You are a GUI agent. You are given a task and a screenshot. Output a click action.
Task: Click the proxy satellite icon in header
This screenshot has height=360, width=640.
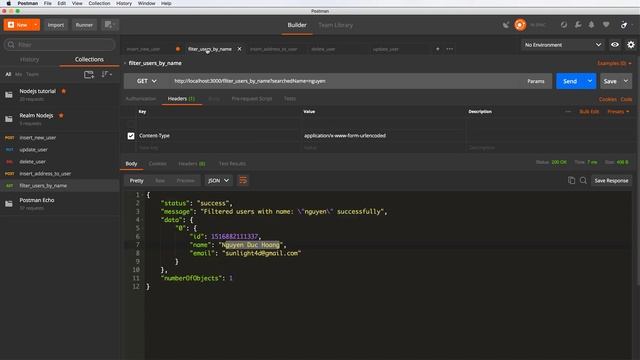[x=506, y=25]
